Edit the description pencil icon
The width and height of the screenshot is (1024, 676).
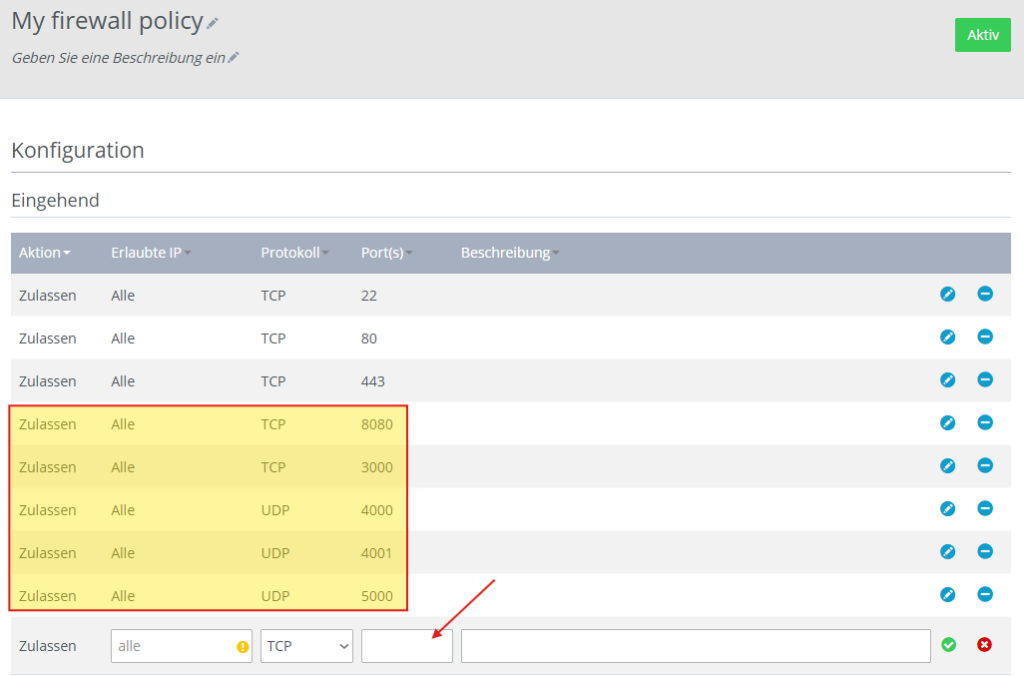234,58
